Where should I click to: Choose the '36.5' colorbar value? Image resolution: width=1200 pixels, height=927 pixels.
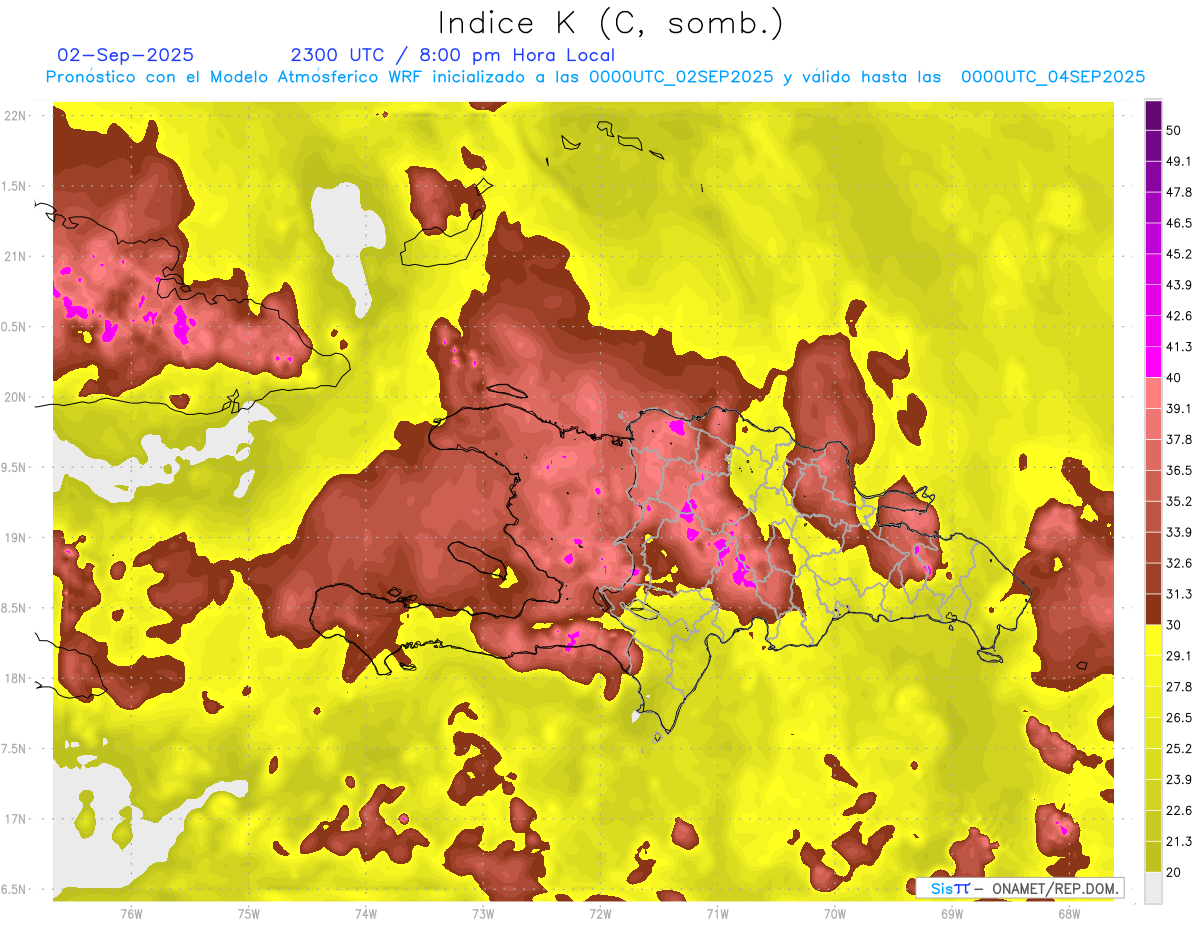pyautogui.click(x=1178, y=470)
